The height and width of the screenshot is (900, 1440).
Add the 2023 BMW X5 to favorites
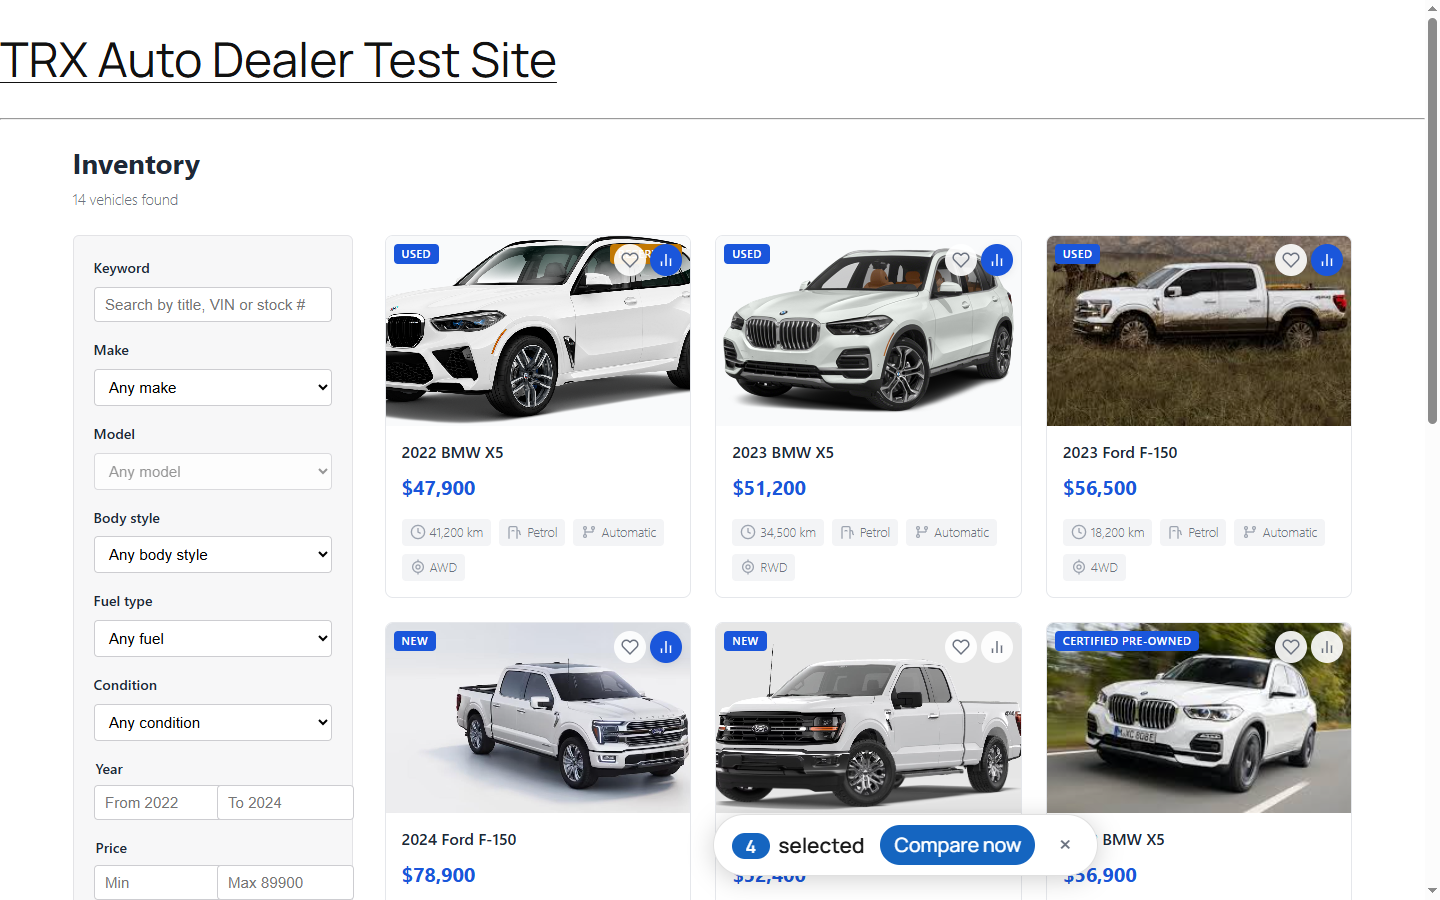pos(961,260)
